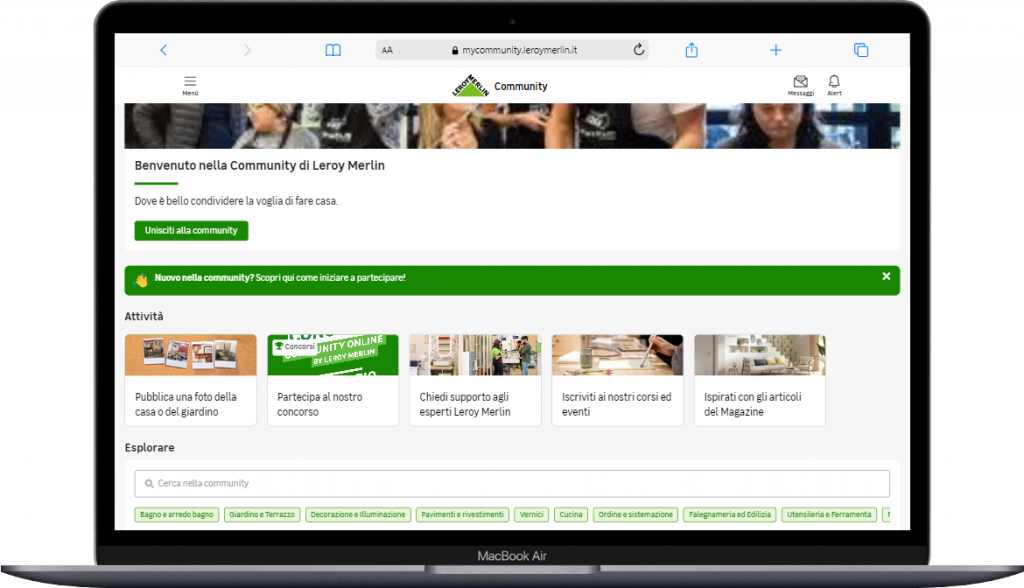Select 'Chiedi supporto agli esperti' card
1024x588 pixels.
pyautogui.click(x=475, y=380)
